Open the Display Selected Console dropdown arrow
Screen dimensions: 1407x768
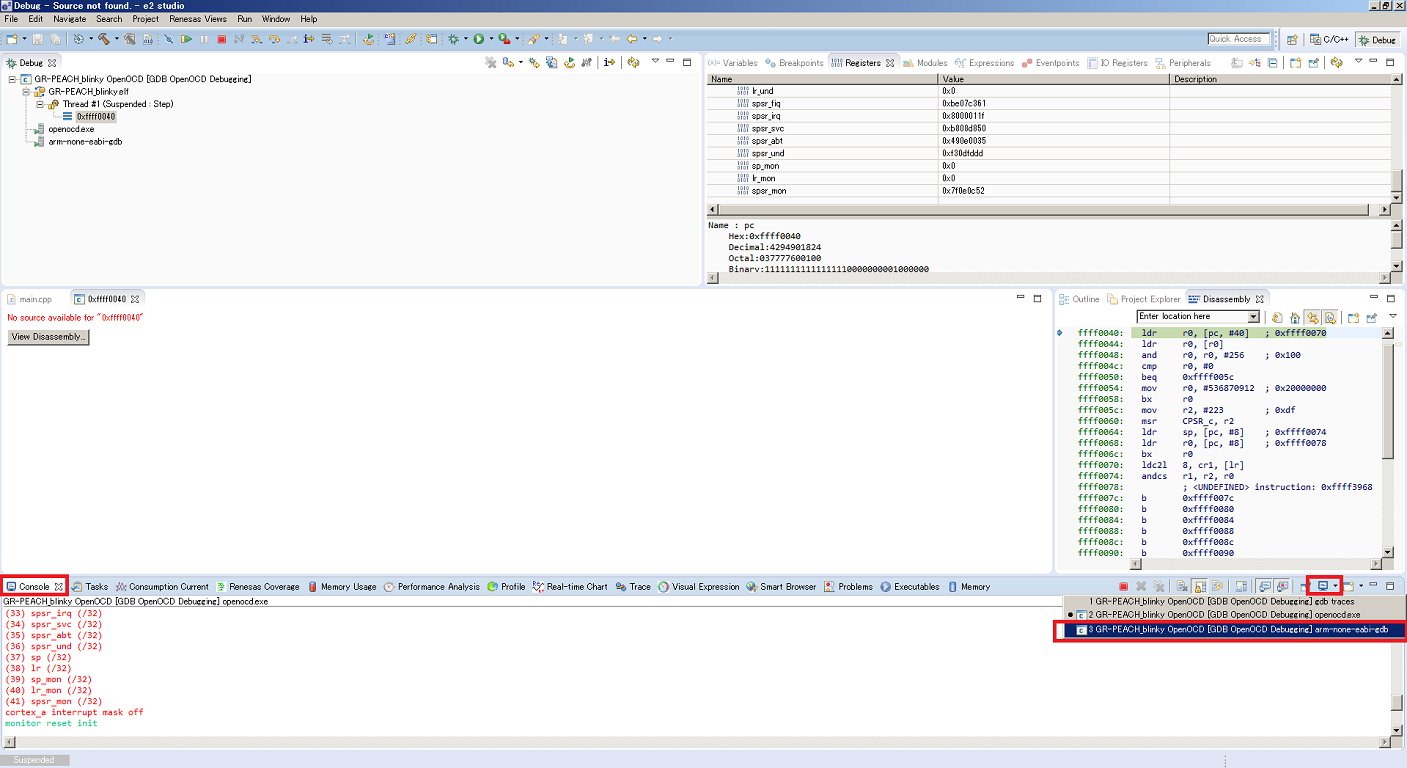point(1335,586)
